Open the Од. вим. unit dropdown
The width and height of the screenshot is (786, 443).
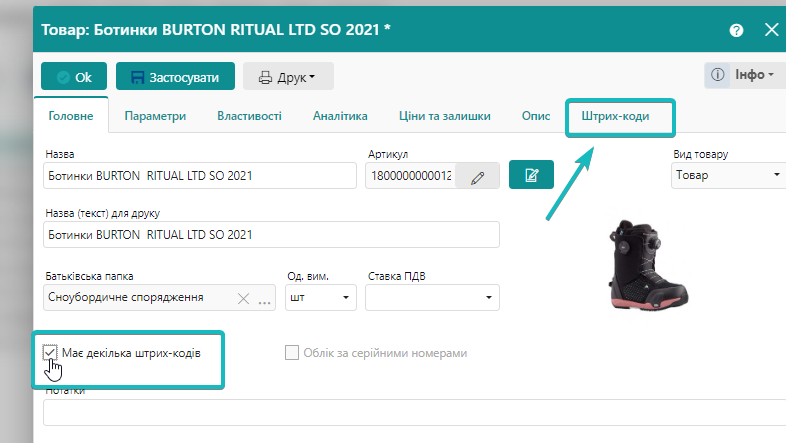(320, 298)
